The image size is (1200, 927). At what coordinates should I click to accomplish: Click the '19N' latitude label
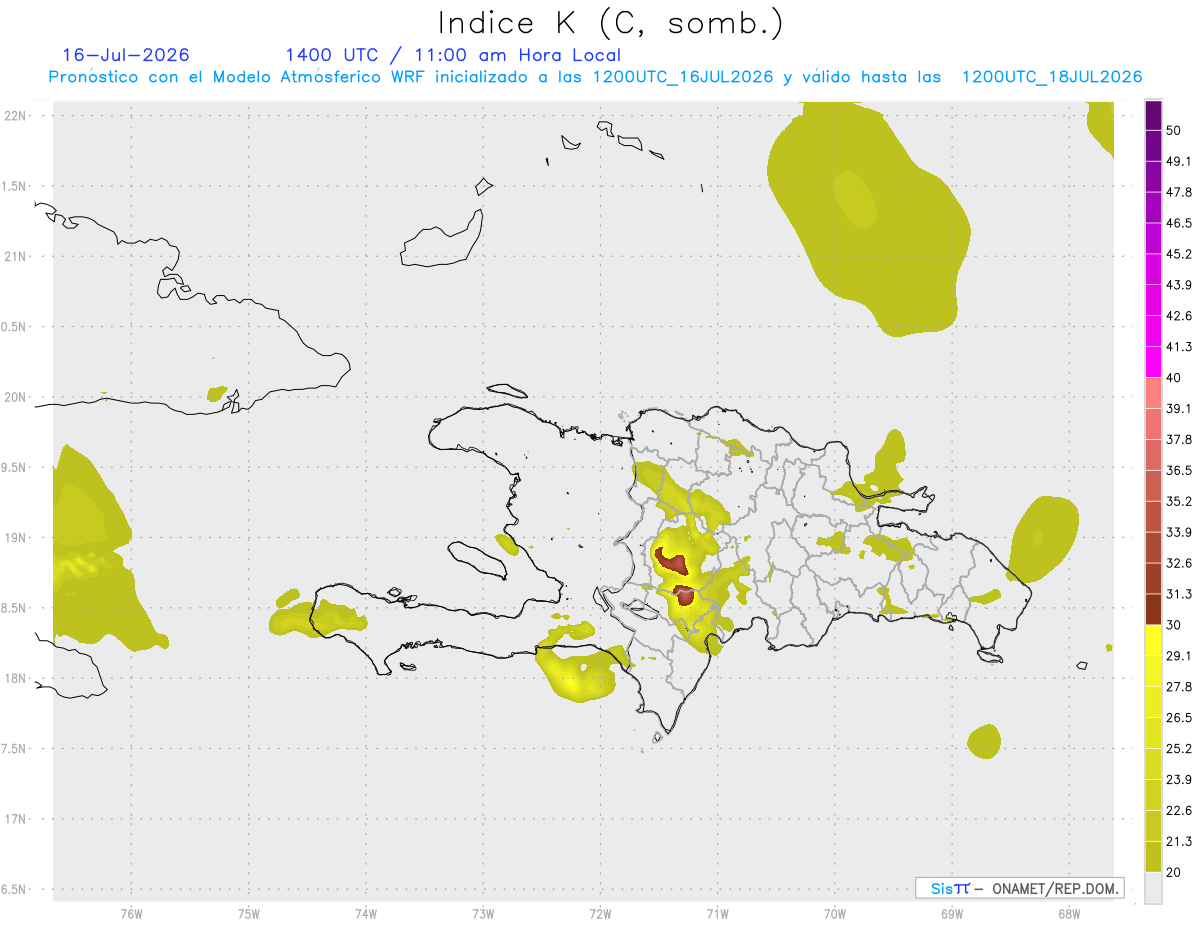point(15,538)
